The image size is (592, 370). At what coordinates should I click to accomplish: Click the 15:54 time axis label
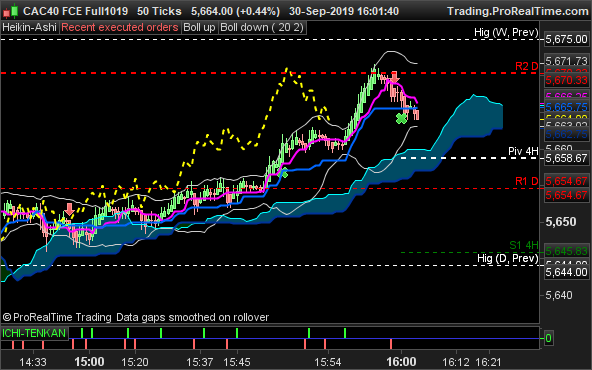pyautogui.click(x=328, y=362)
